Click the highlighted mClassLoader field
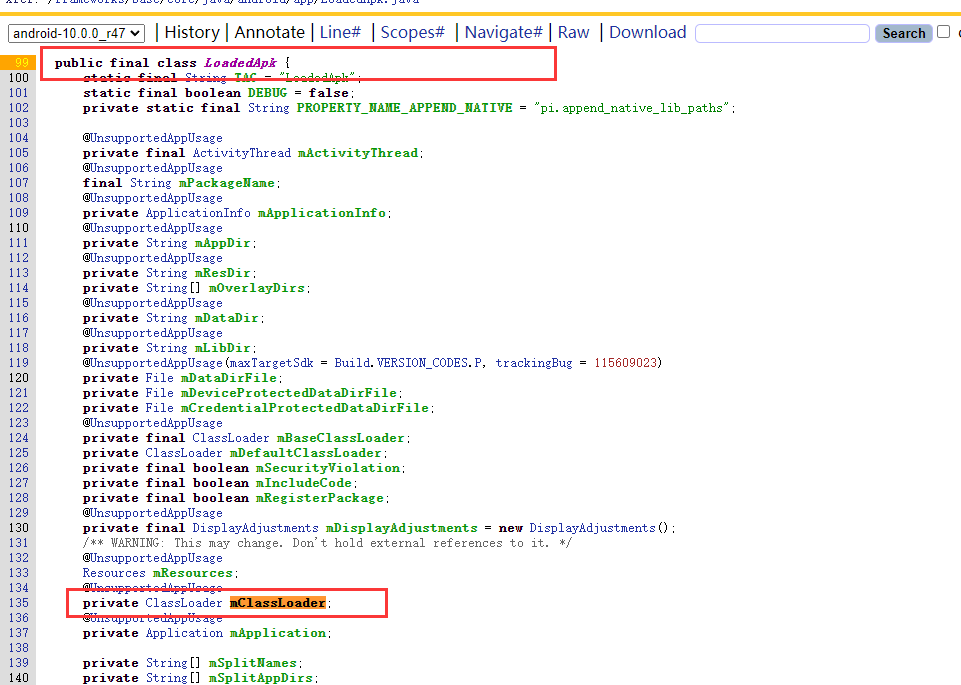961x685 pixels. pos(278,603)
